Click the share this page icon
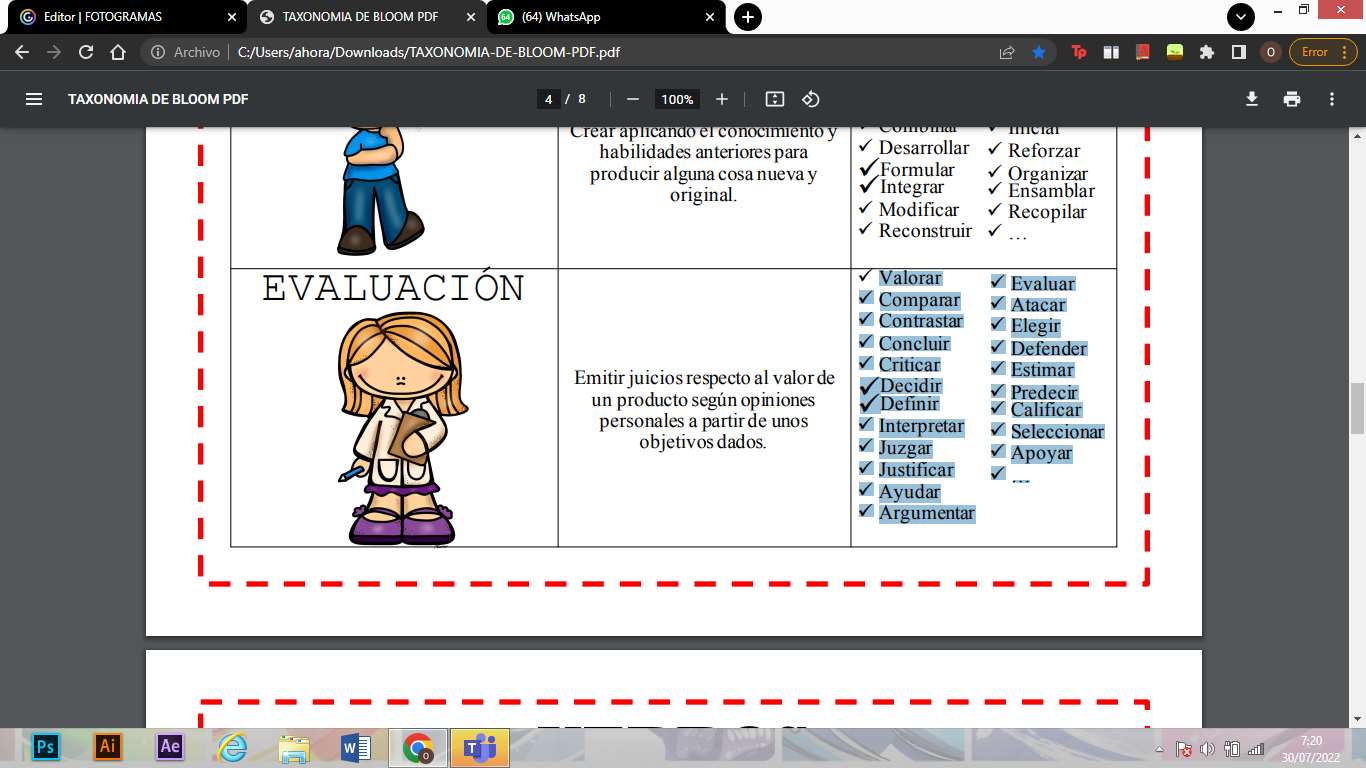1366x768 pixels. pos(1007,52)
